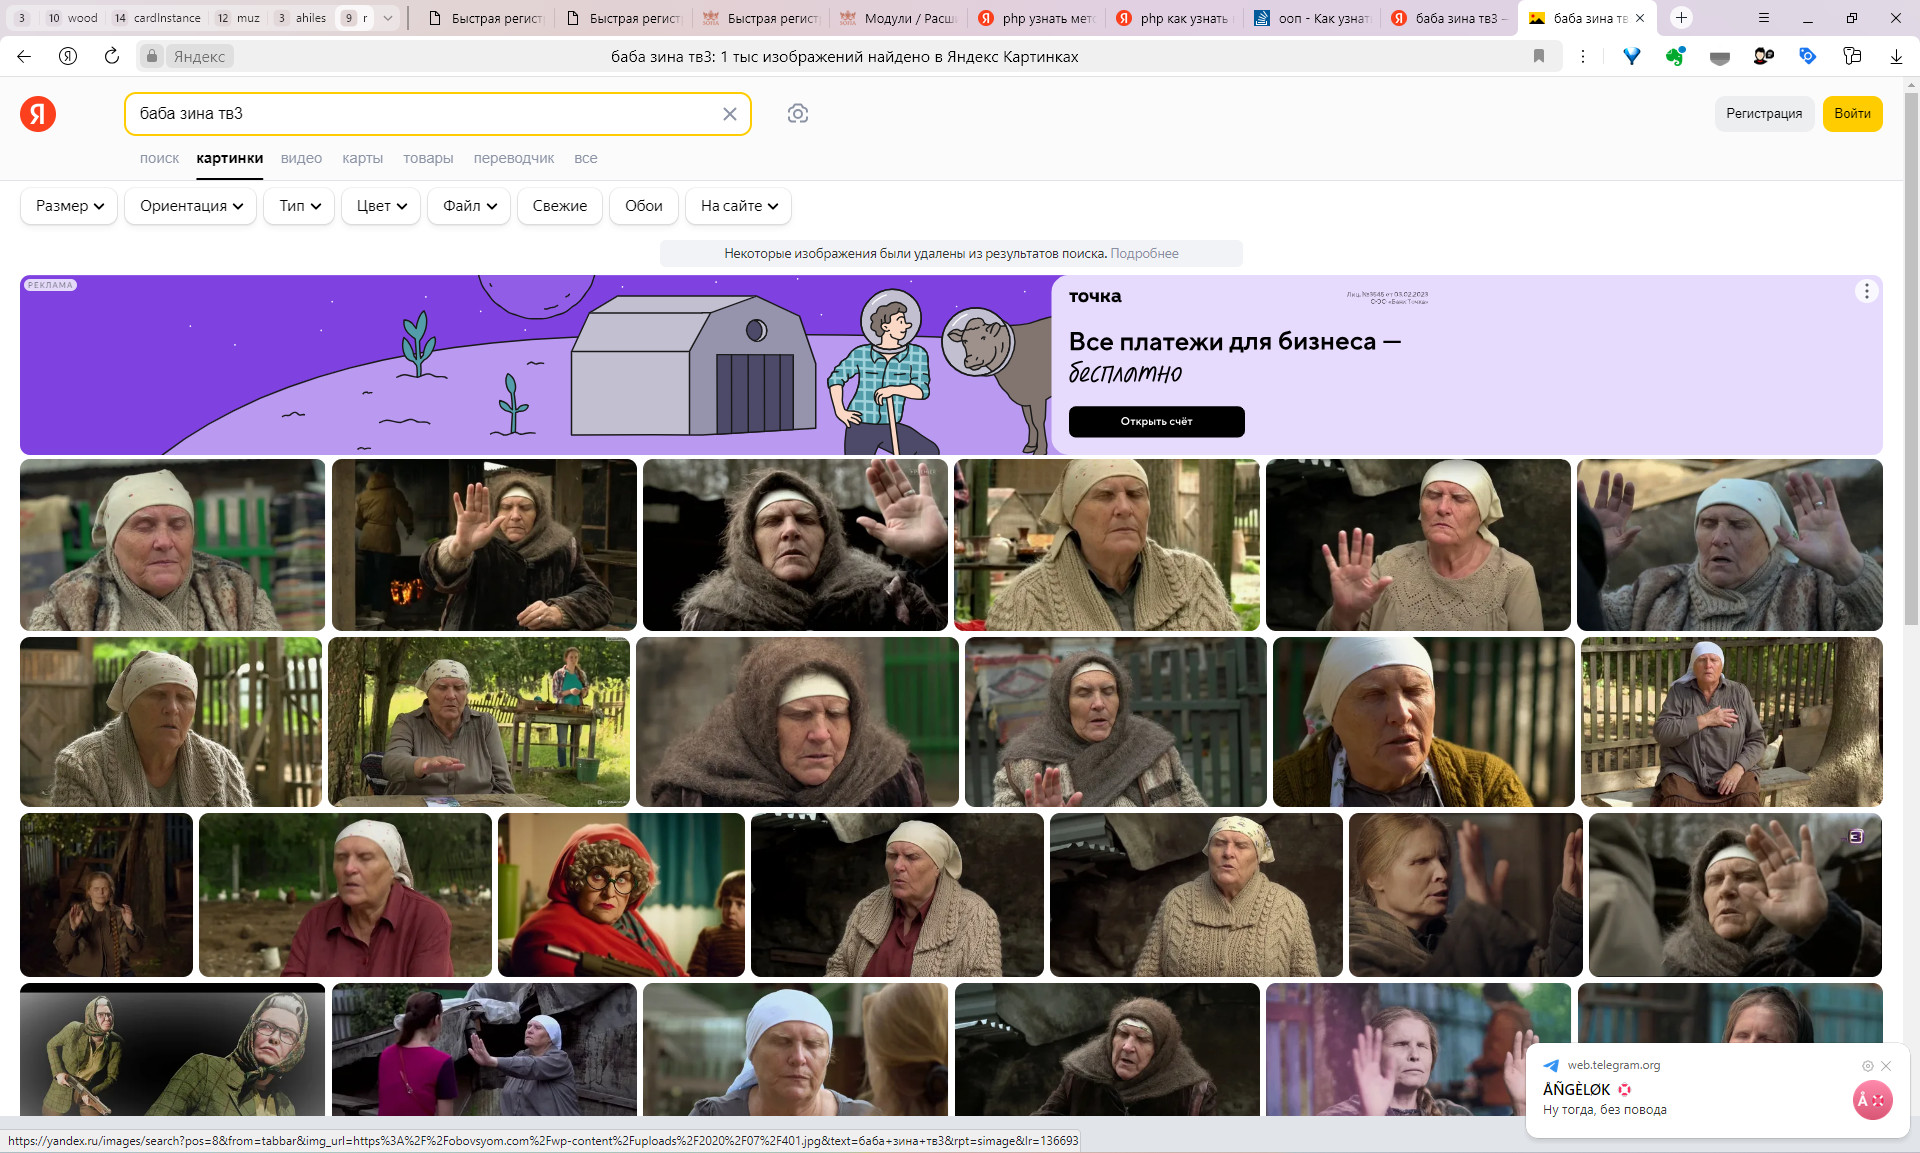Image resolution: width=1920 pixels, height=1153 pixels.
Task: Open thumbnail of woman in maroon shirt
Action: [x=345, y=895]
